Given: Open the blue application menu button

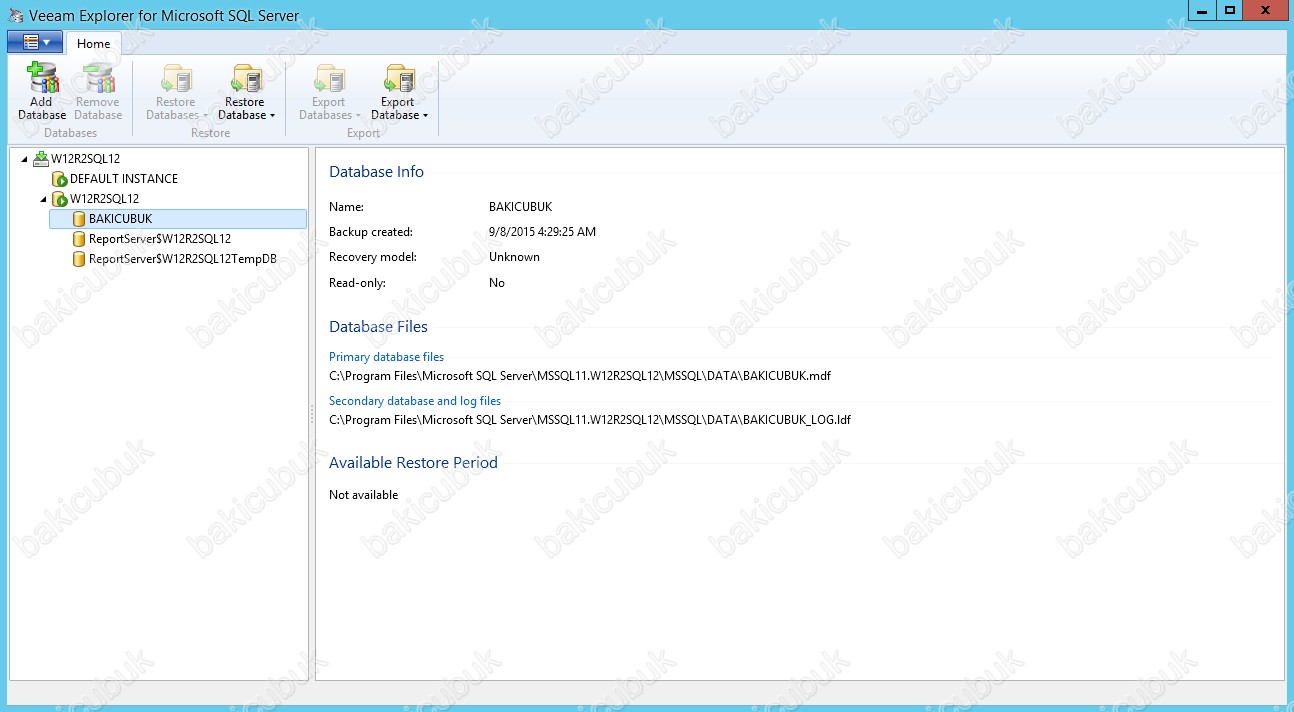Looking at the screenshot, I should coord(35,42).
